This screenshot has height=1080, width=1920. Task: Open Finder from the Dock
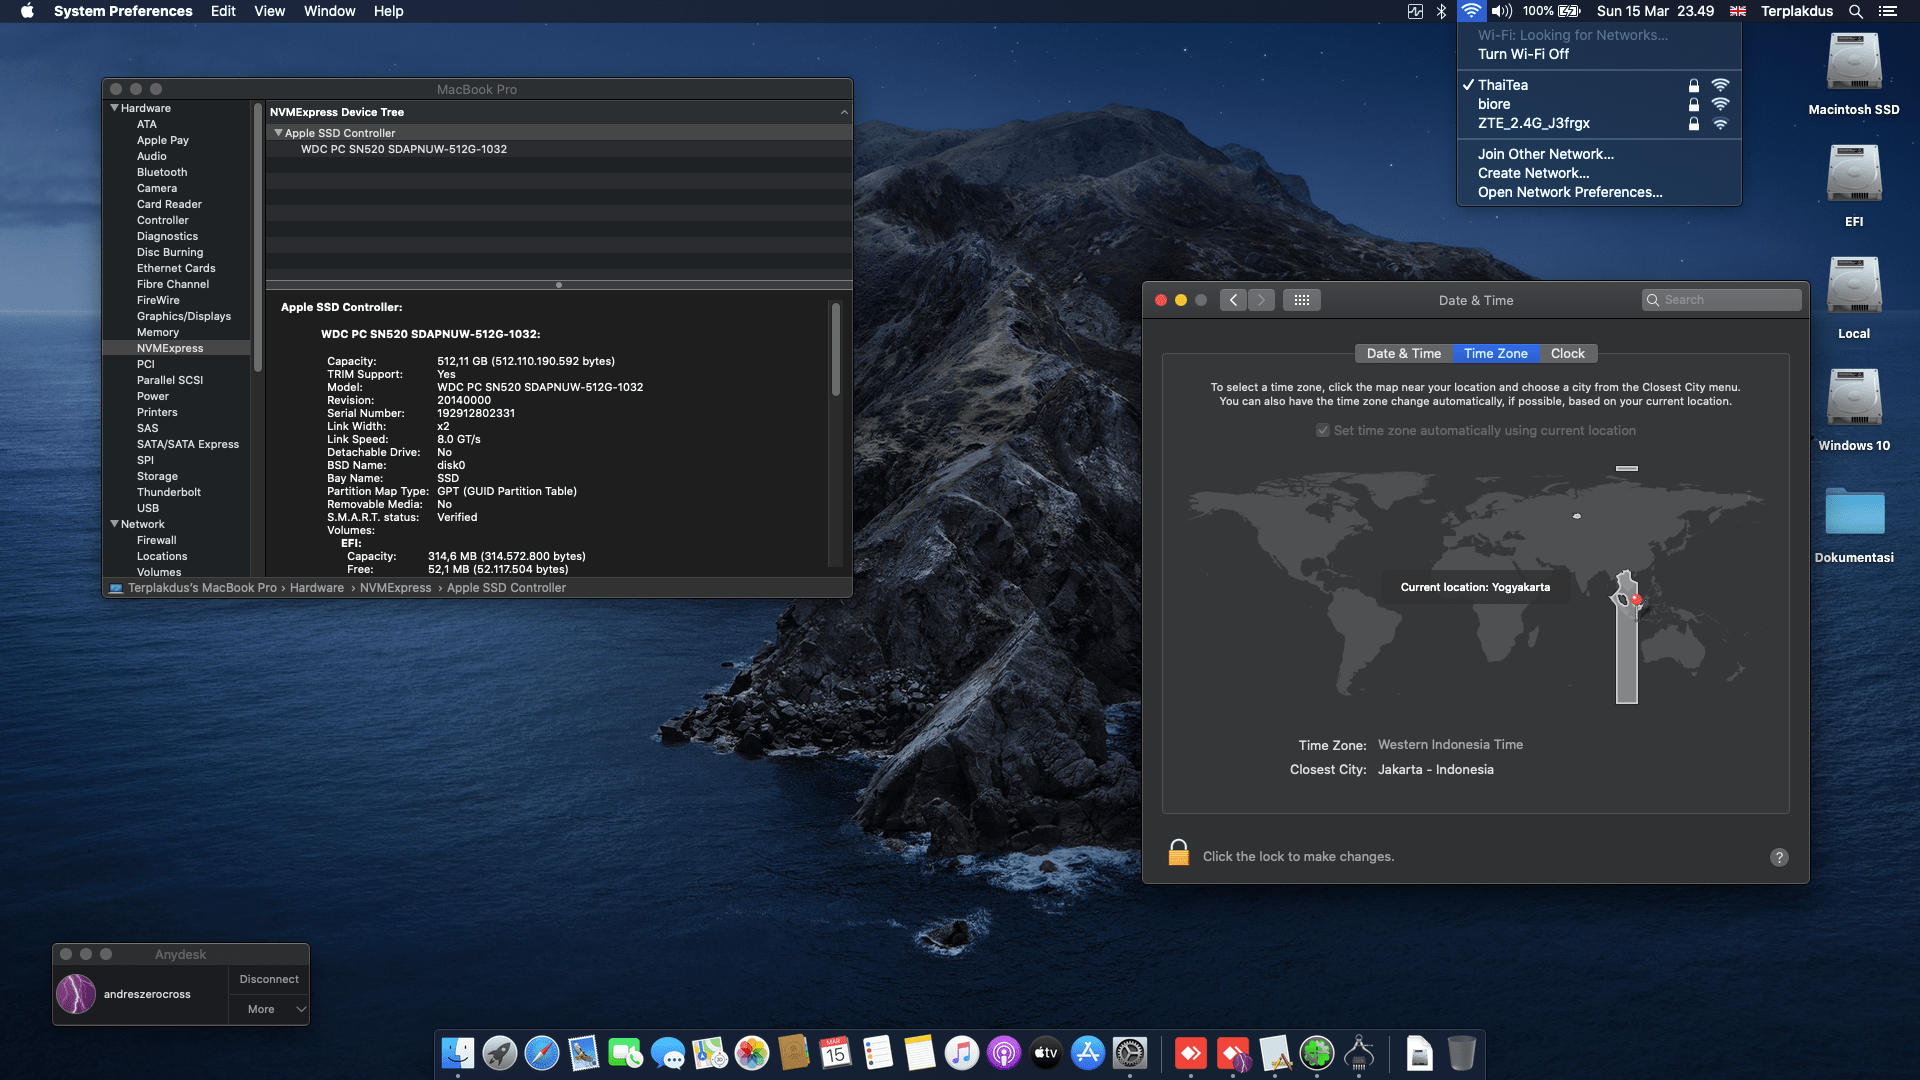[x=458, y=1053]
